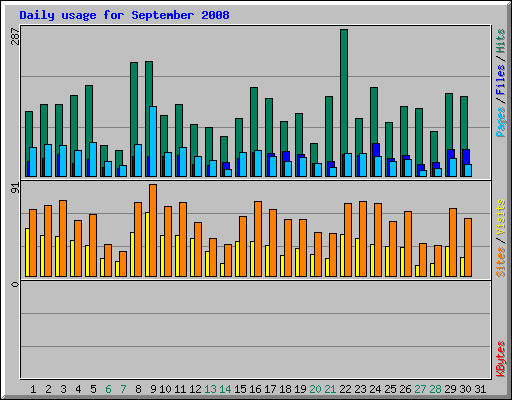Click day label '30' on x-axis

465,389
